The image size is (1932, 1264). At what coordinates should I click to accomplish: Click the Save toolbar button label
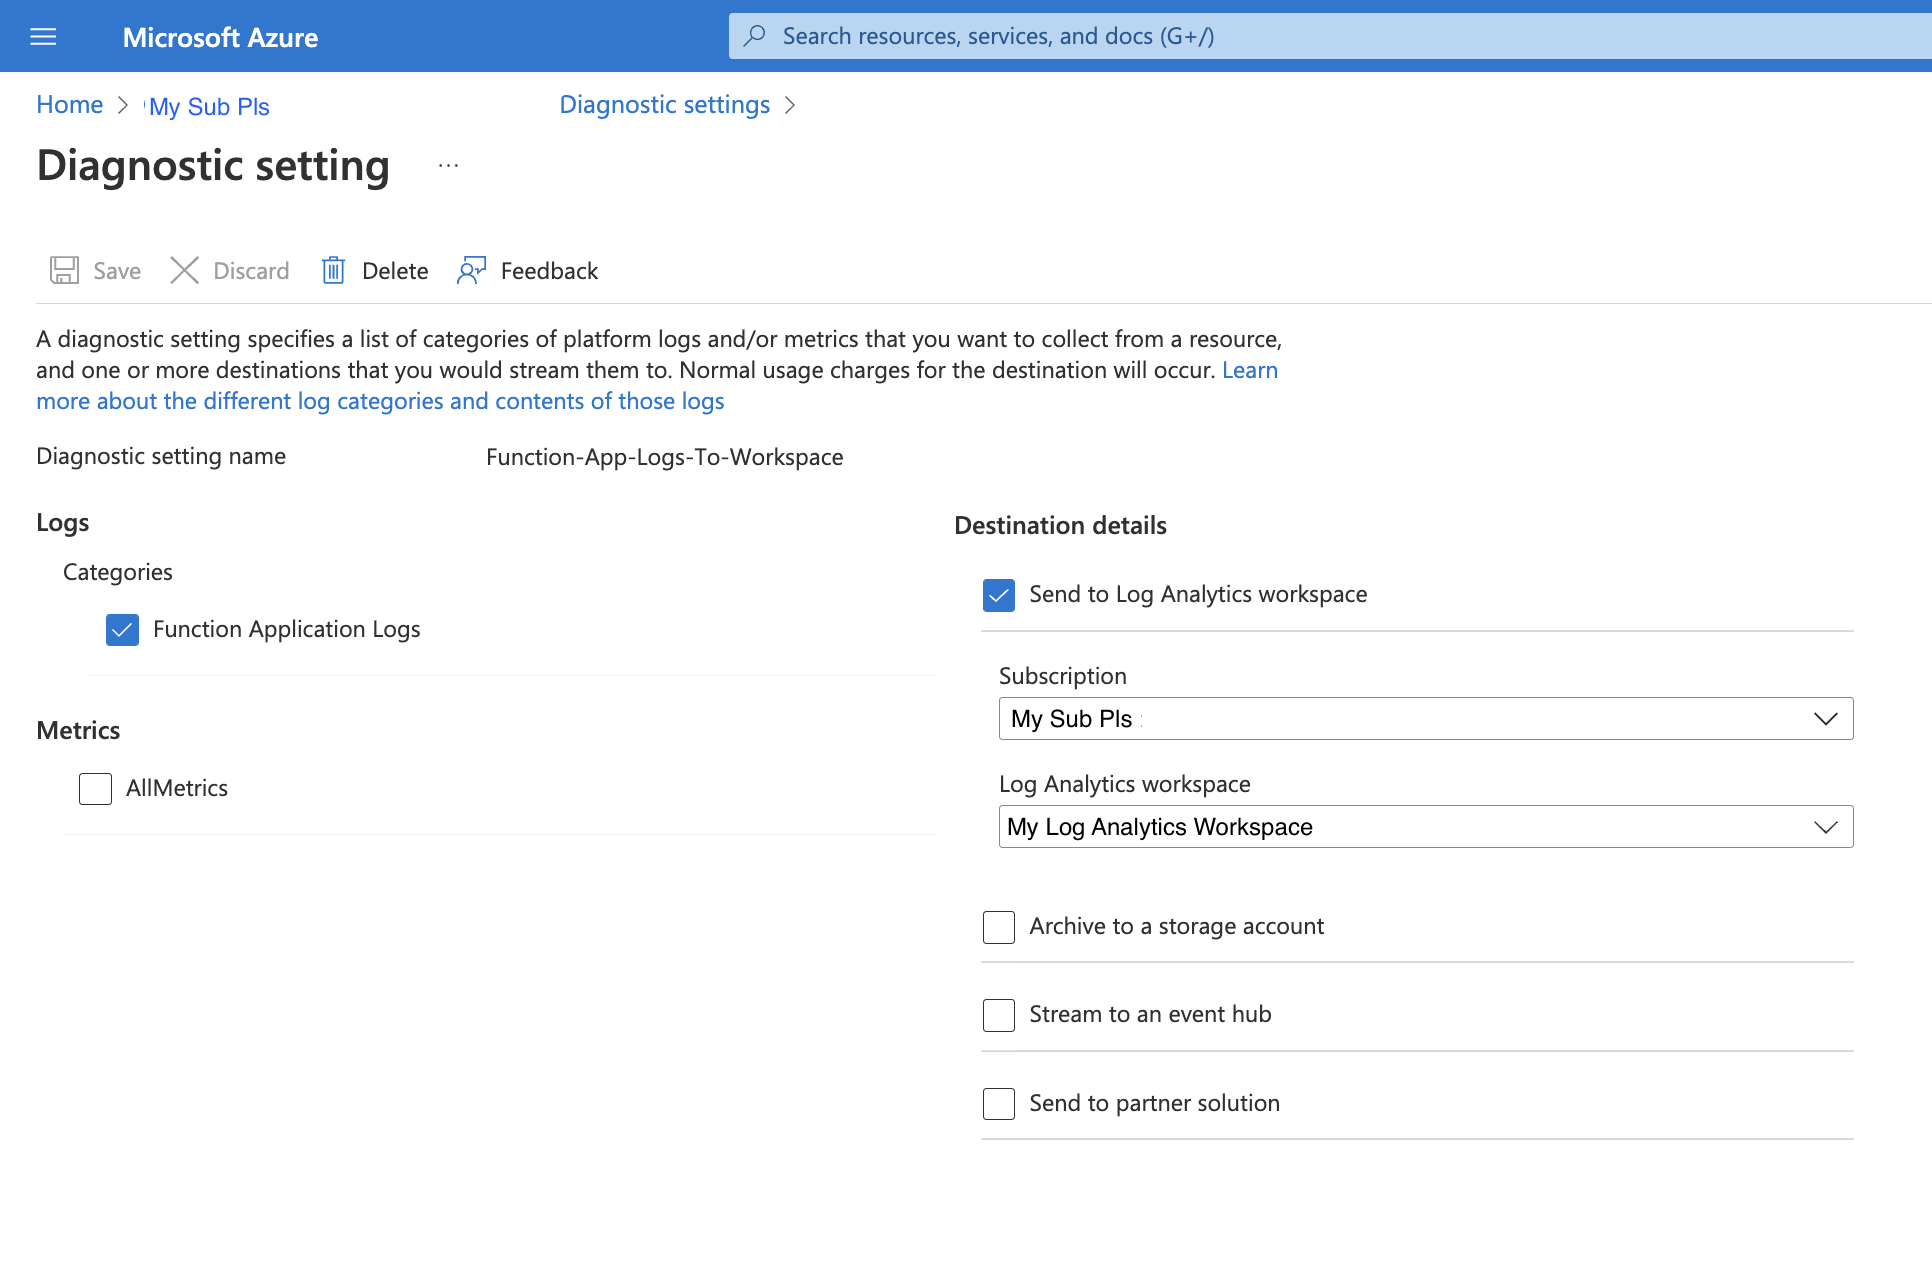pyautogui.click(x=117, y=271)
